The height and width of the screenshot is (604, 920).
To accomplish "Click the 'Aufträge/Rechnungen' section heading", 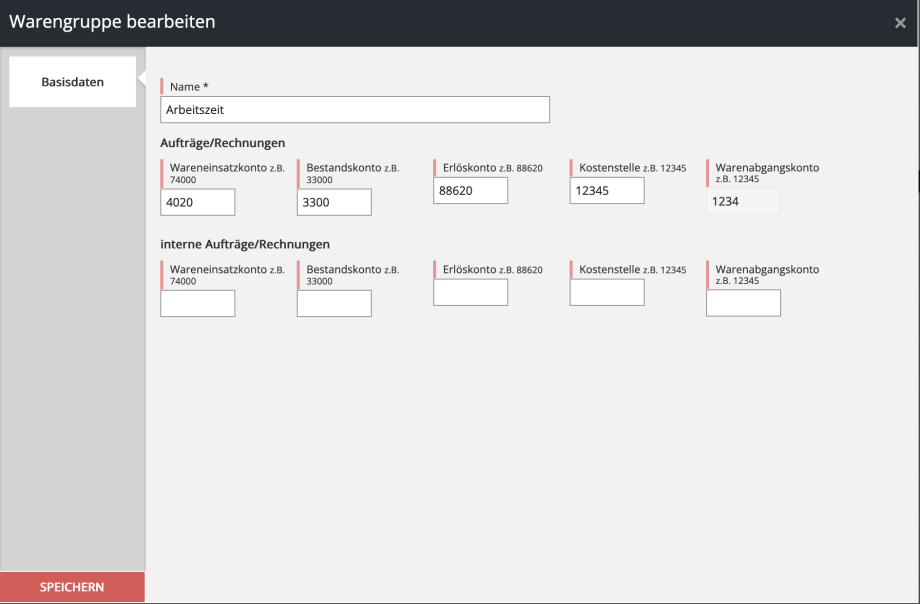I will coord(223,143).
